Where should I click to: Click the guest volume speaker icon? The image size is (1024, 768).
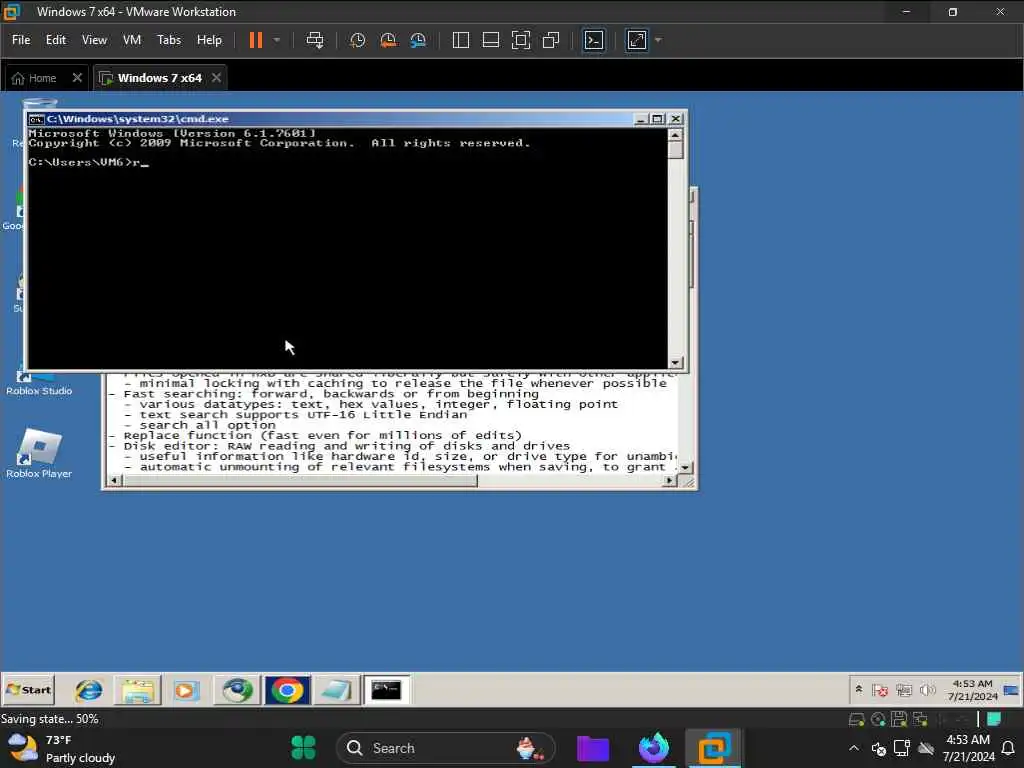(927, 690)
